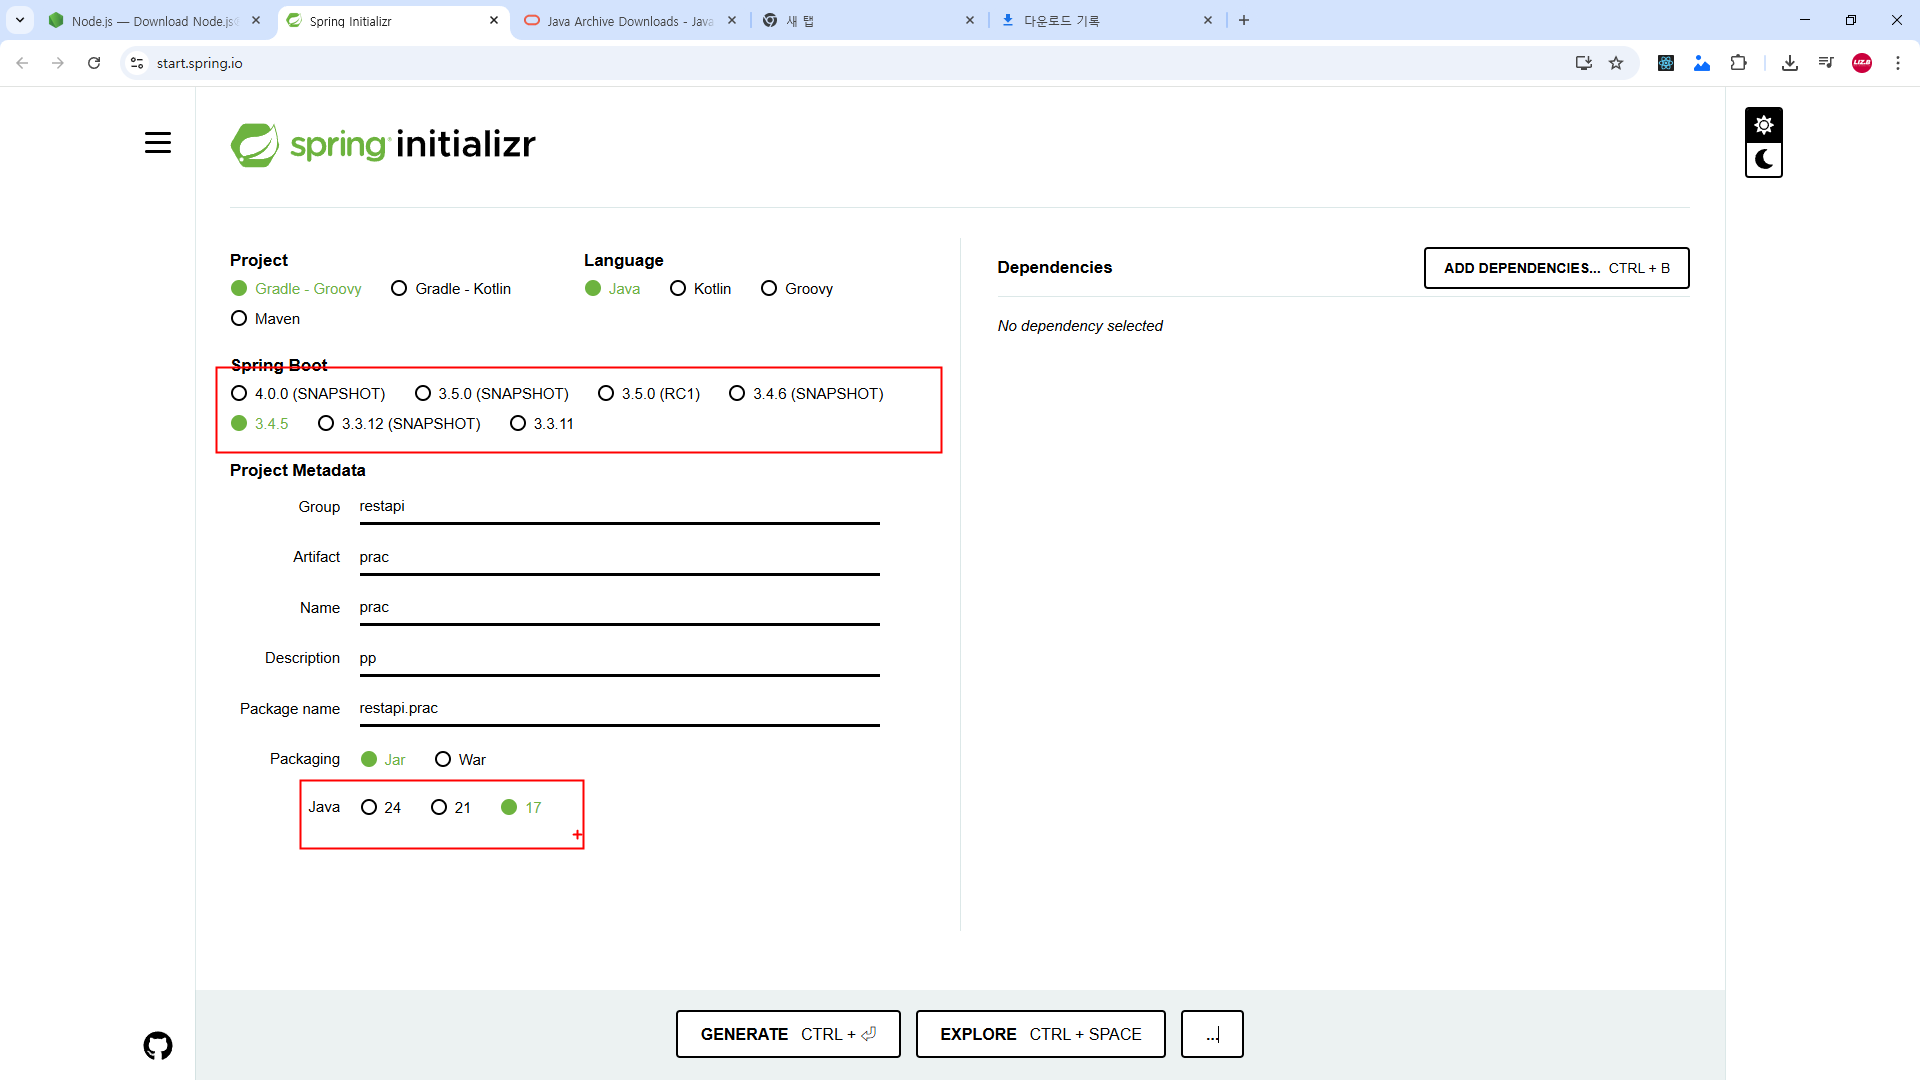The height and width of the screenshot is (1080, 1920).
Task: Click Add Dependencies button
Action: click(x=1556, y=268)
